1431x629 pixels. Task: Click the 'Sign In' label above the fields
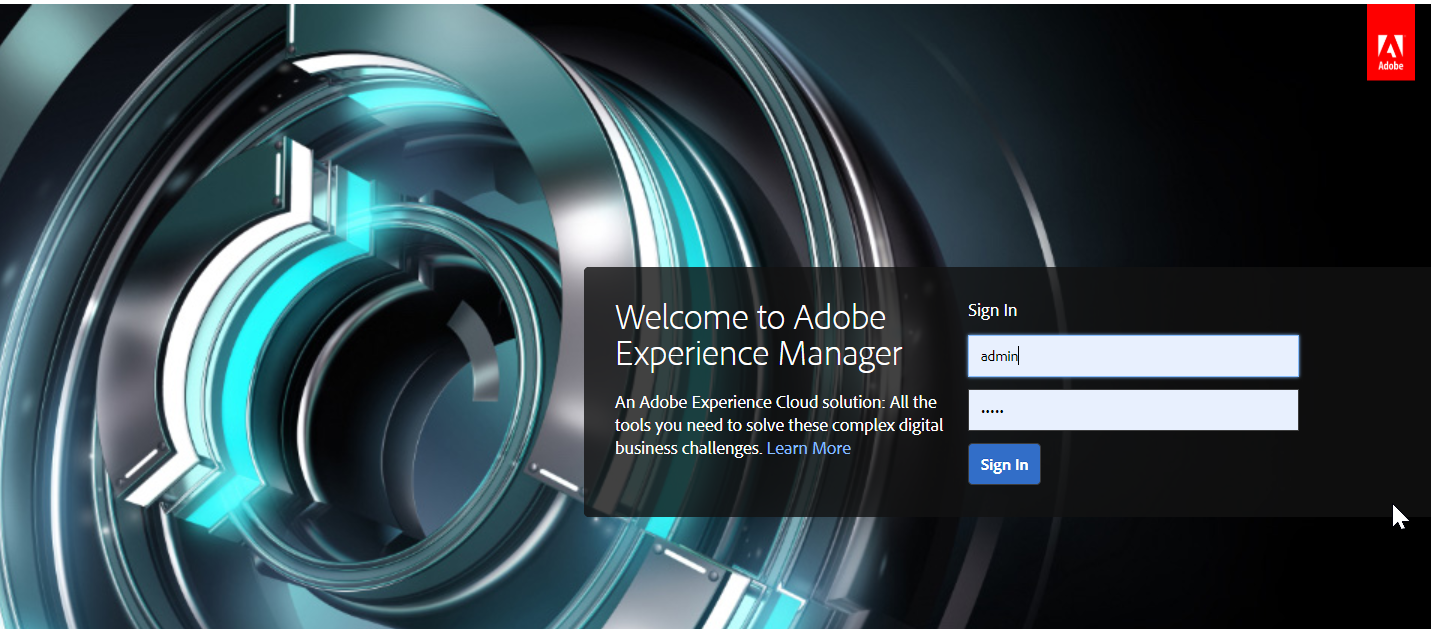click(992, 310)
